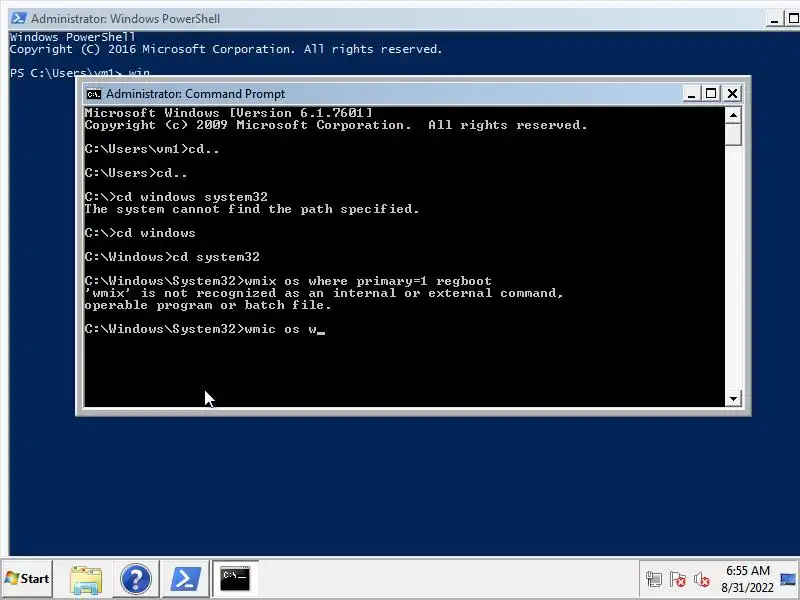Click the Command Prompt scroll down arrow

tap(733, 398)
